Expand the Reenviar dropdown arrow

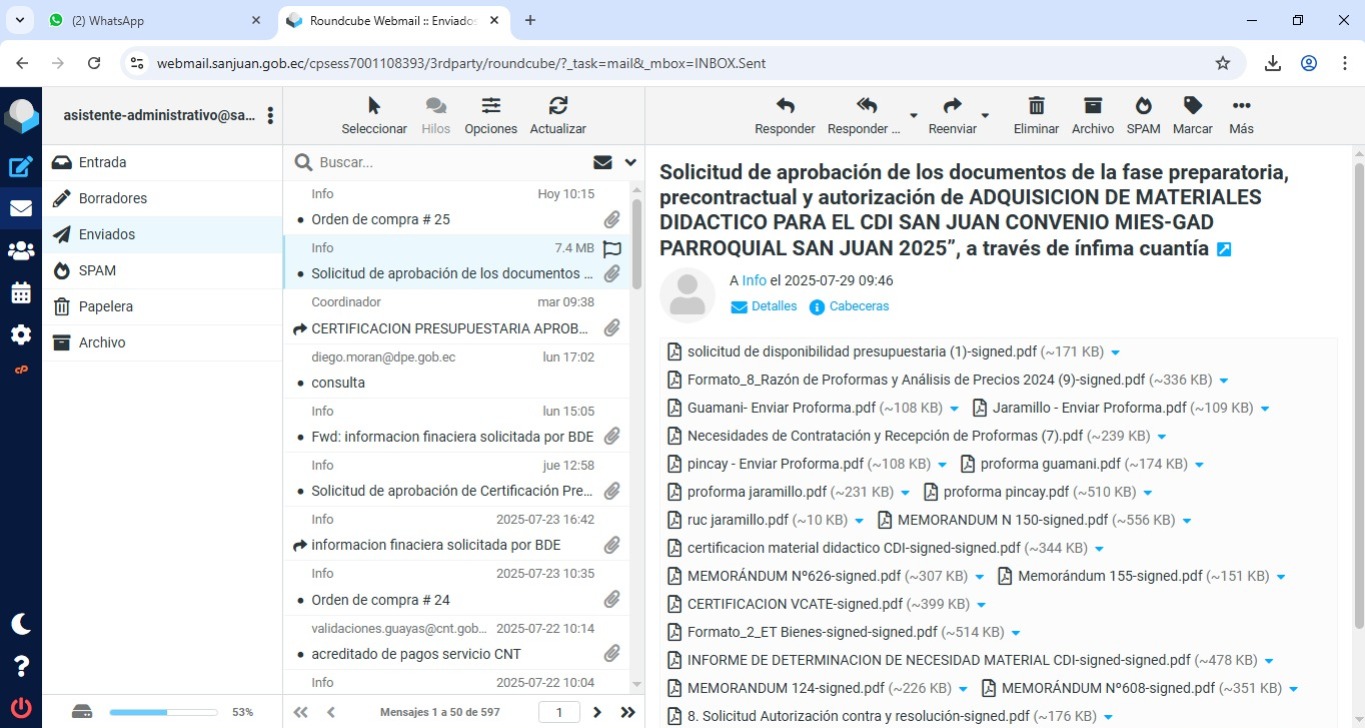985,116
